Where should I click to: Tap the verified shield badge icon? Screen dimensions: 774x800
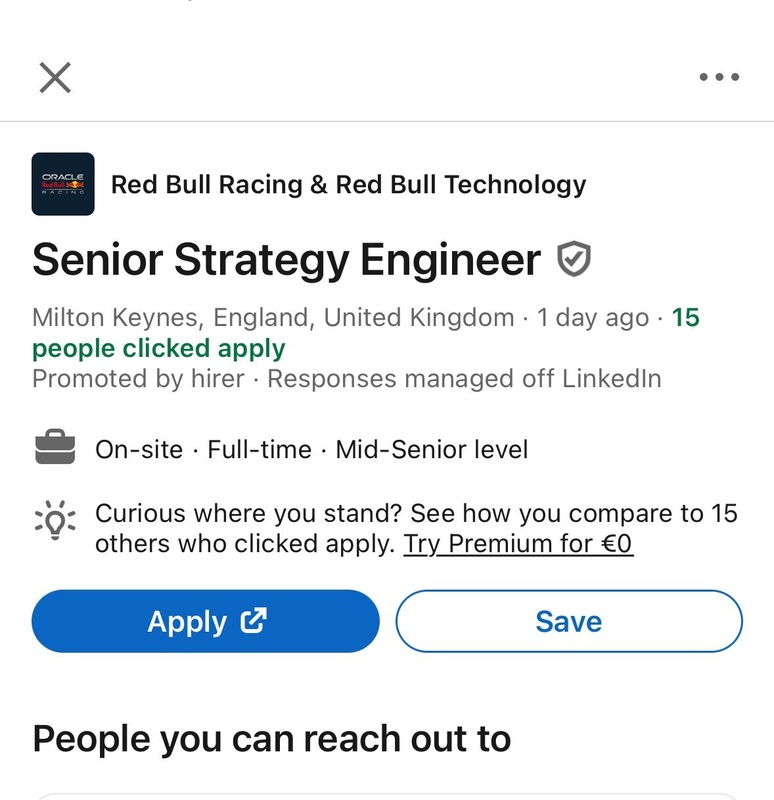click(573, 259)
